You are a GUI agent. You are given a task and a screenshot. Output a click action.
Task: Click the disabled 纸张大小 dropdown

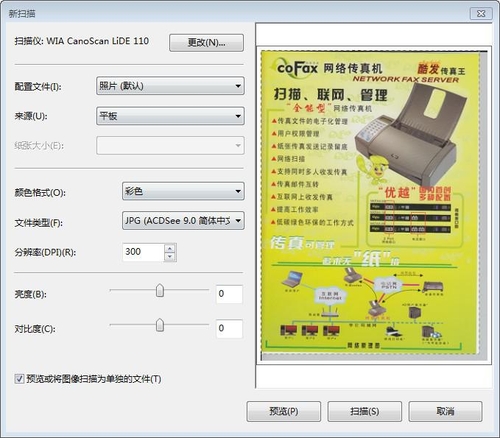pos(170,145)
